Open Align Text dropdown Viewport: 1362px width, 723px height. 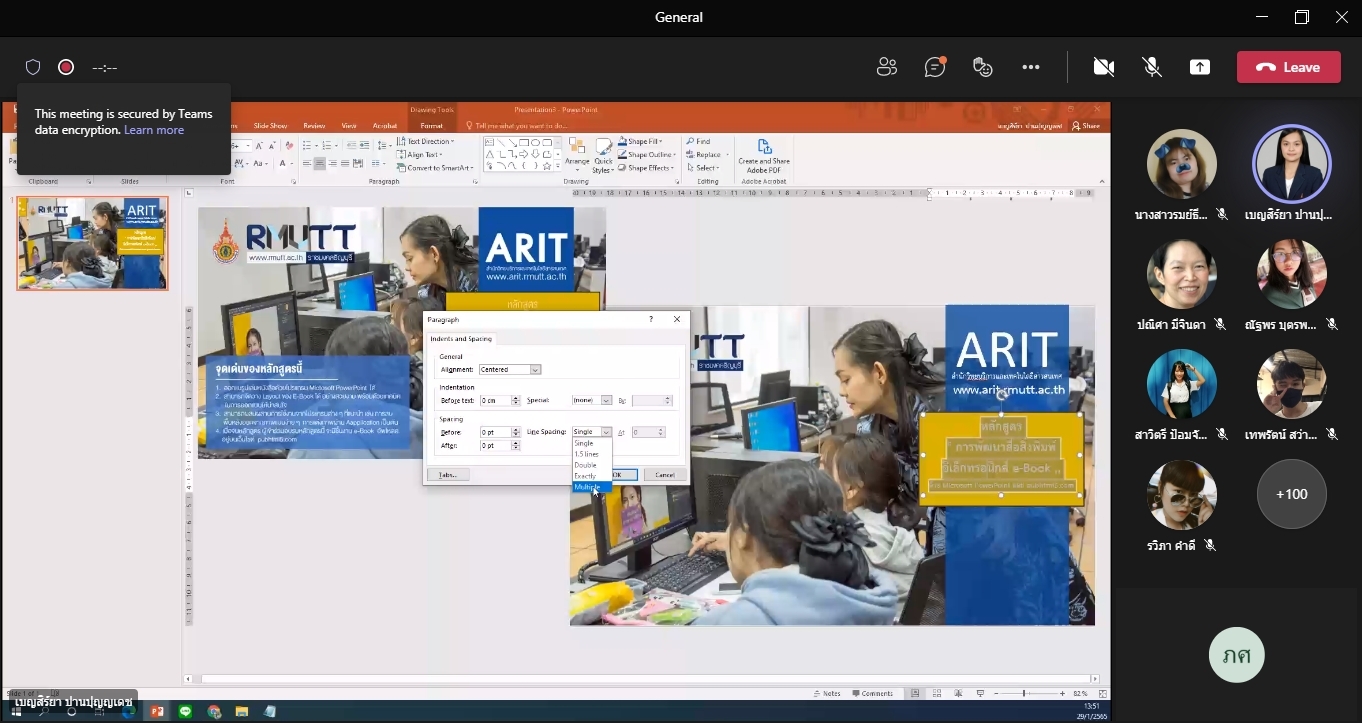click(421, 155)
